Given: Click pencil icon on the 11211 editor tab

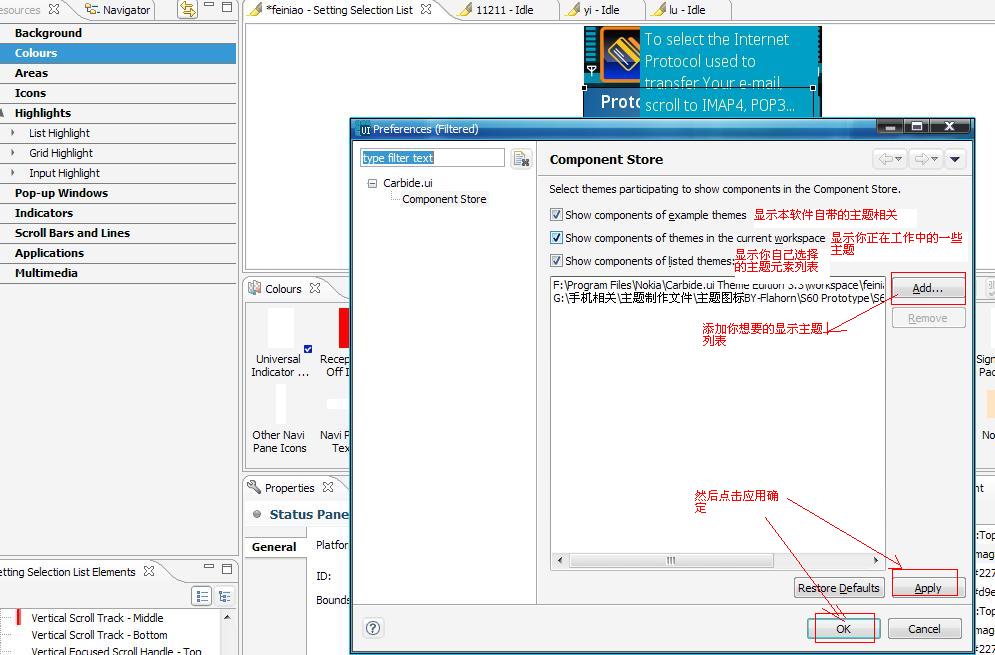Looking at the screenshot, I should click(x=465, y=10).
